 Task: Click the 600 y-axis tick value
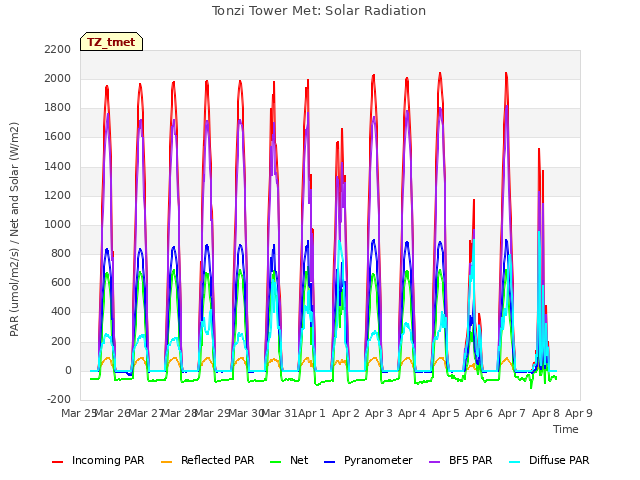coord(61,283)
